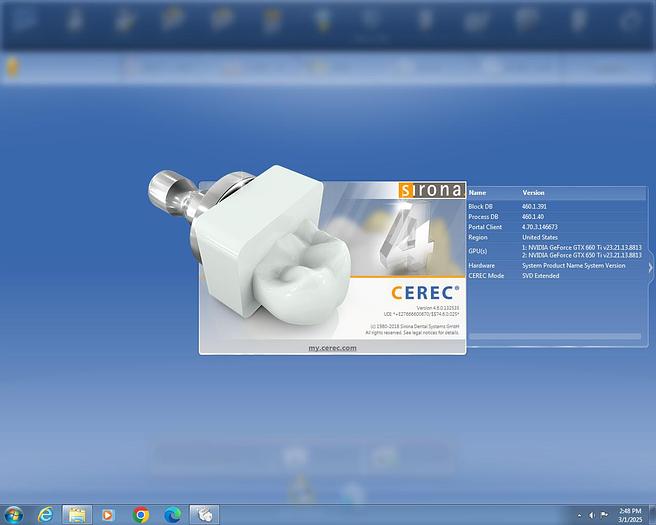The width and height of the screenshot is (656, 525).
Task: Click the CEREC product name on the splash
Action: pyautogui.click(x=425, y=293)
